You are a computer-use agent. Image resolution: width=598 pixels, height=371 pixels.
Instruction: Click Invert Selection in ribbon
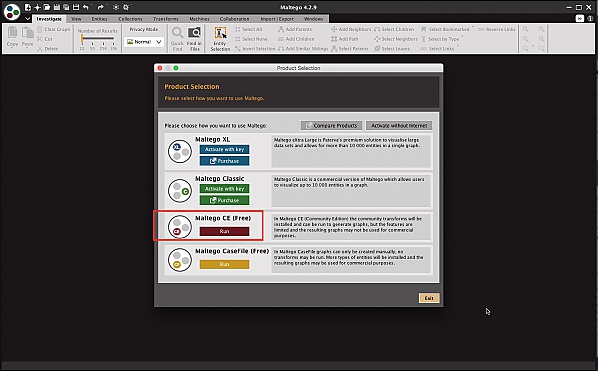coord(255,49)
